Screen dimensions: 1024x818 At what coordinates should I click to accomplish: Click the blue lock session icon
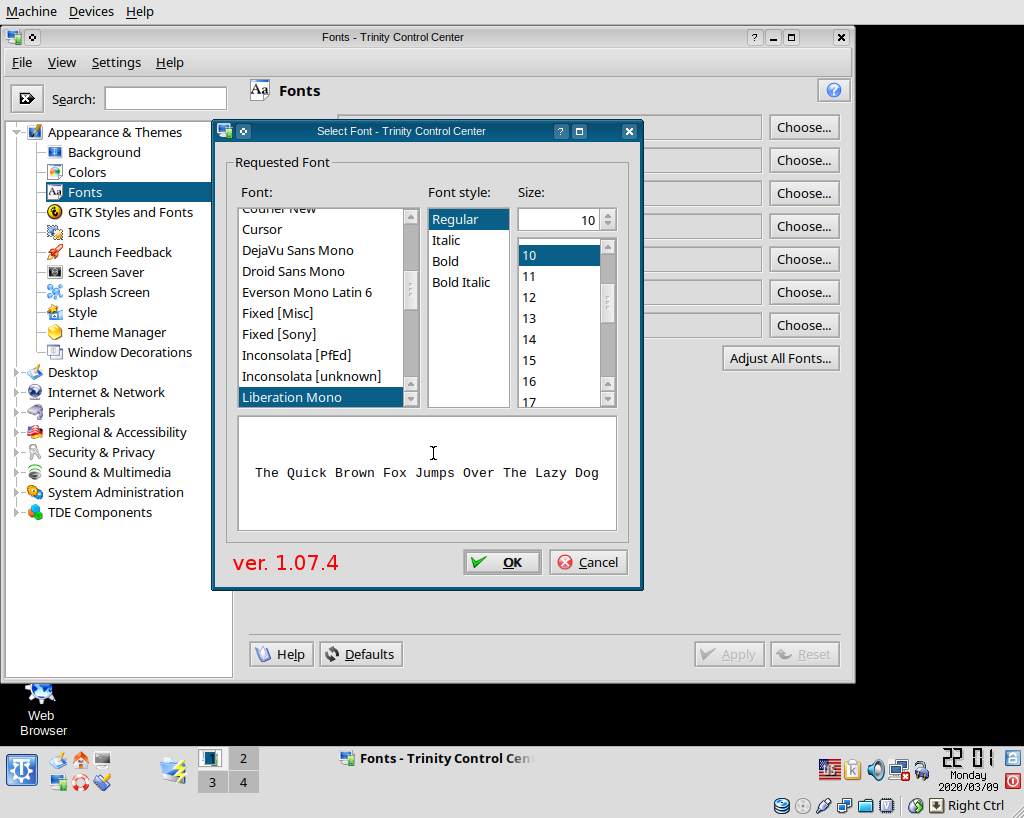click(1013, 758)
